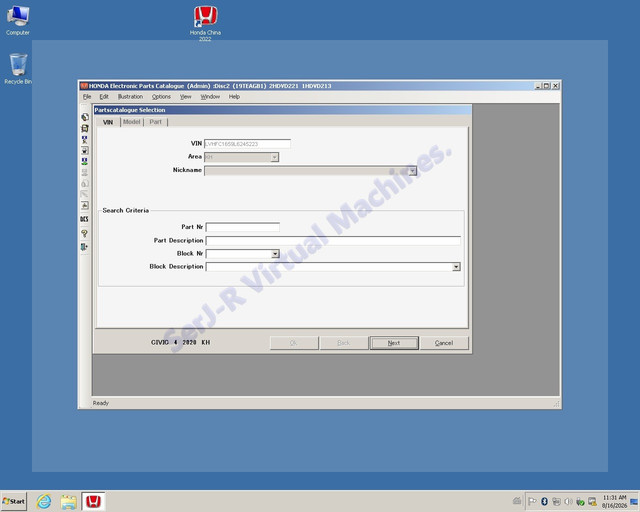The width and height of the screenshot is (640, 512).
Task: Click the safely remove hardware tray icon
Action: (x=580, y=501)
